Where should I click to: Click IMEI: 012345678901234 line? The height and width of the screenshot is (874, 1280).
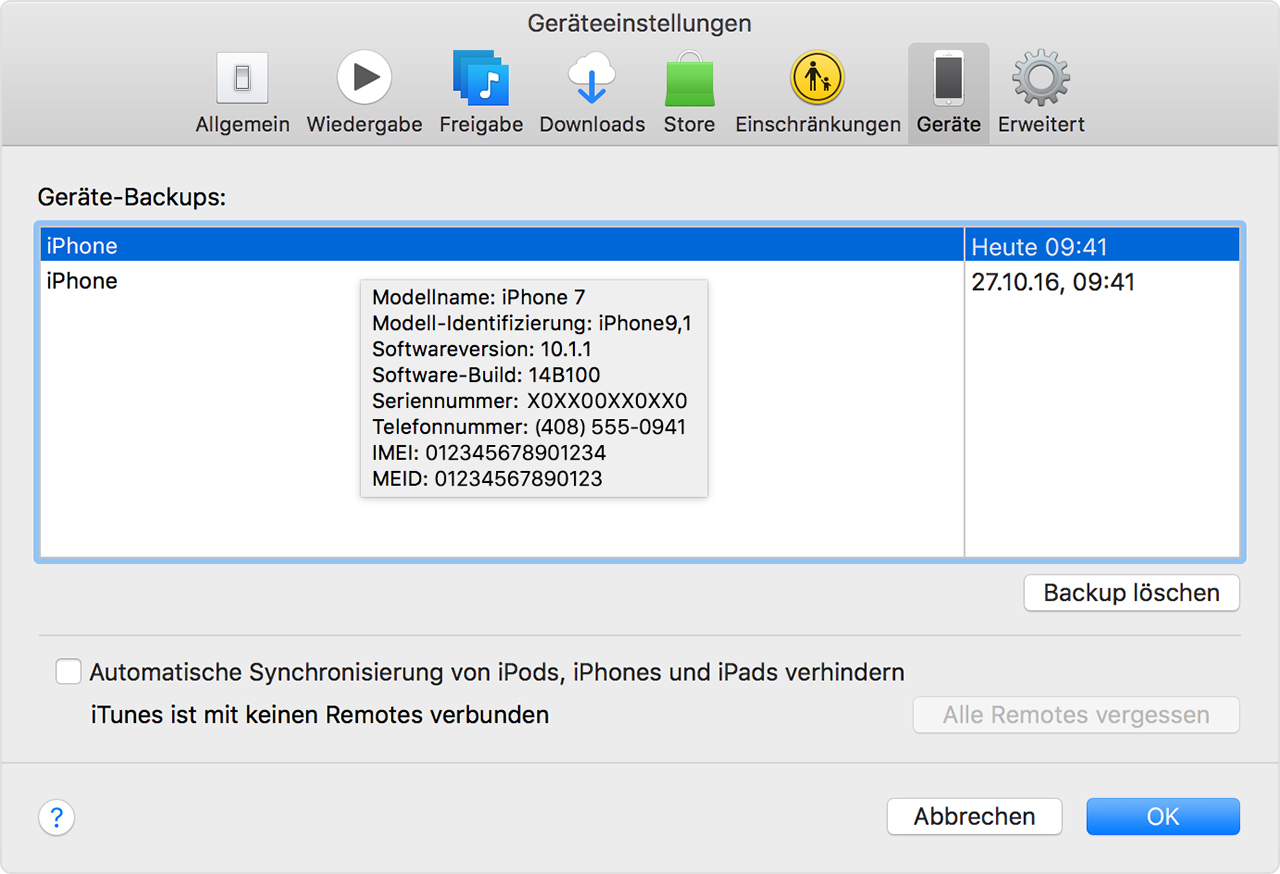(489, 453)
